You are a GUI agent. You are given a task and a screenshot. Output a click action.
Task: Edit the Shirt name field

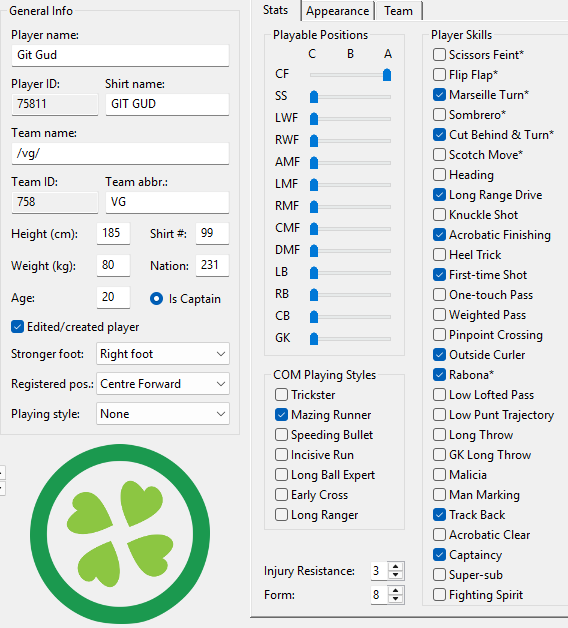[167, 104]
